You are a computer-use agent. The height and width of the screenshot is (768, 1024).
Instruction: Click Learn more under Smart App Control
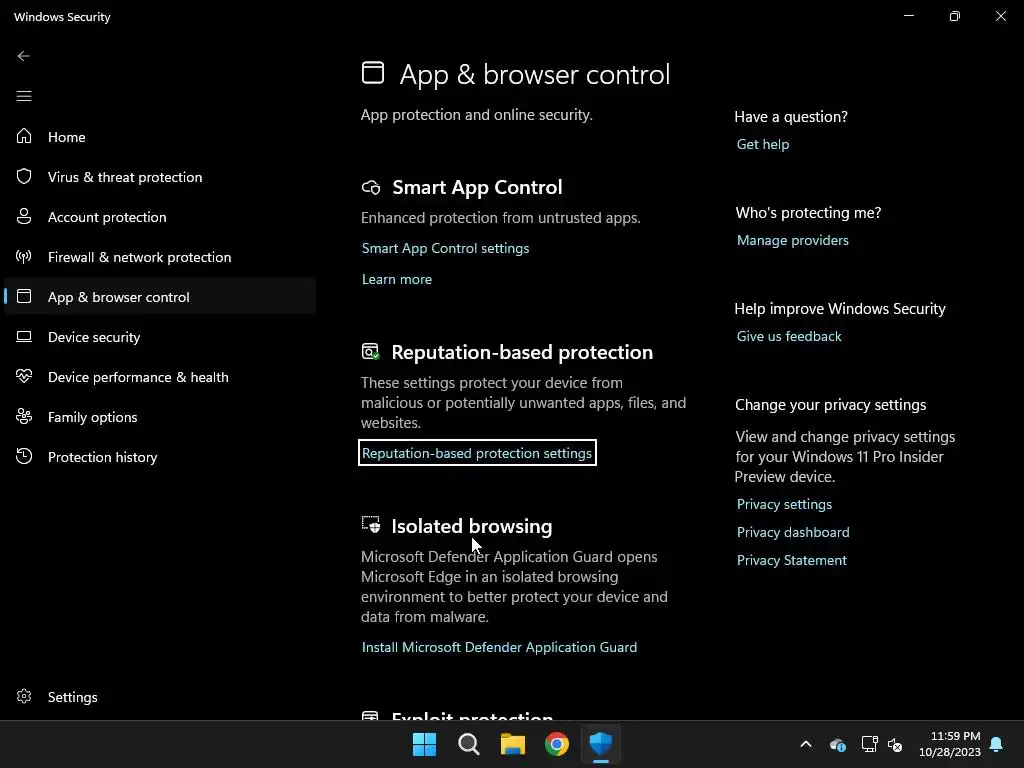tap(396, 279)
